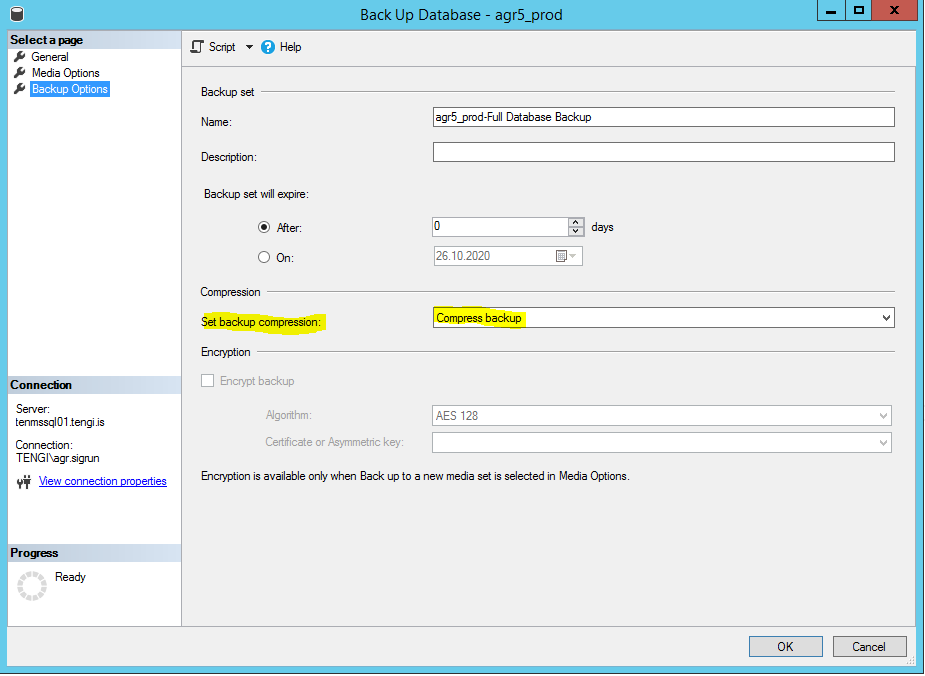This screenshot has width=925, height=676.
Task: Minimize the Back Up Database window
Action: [831, 11]
